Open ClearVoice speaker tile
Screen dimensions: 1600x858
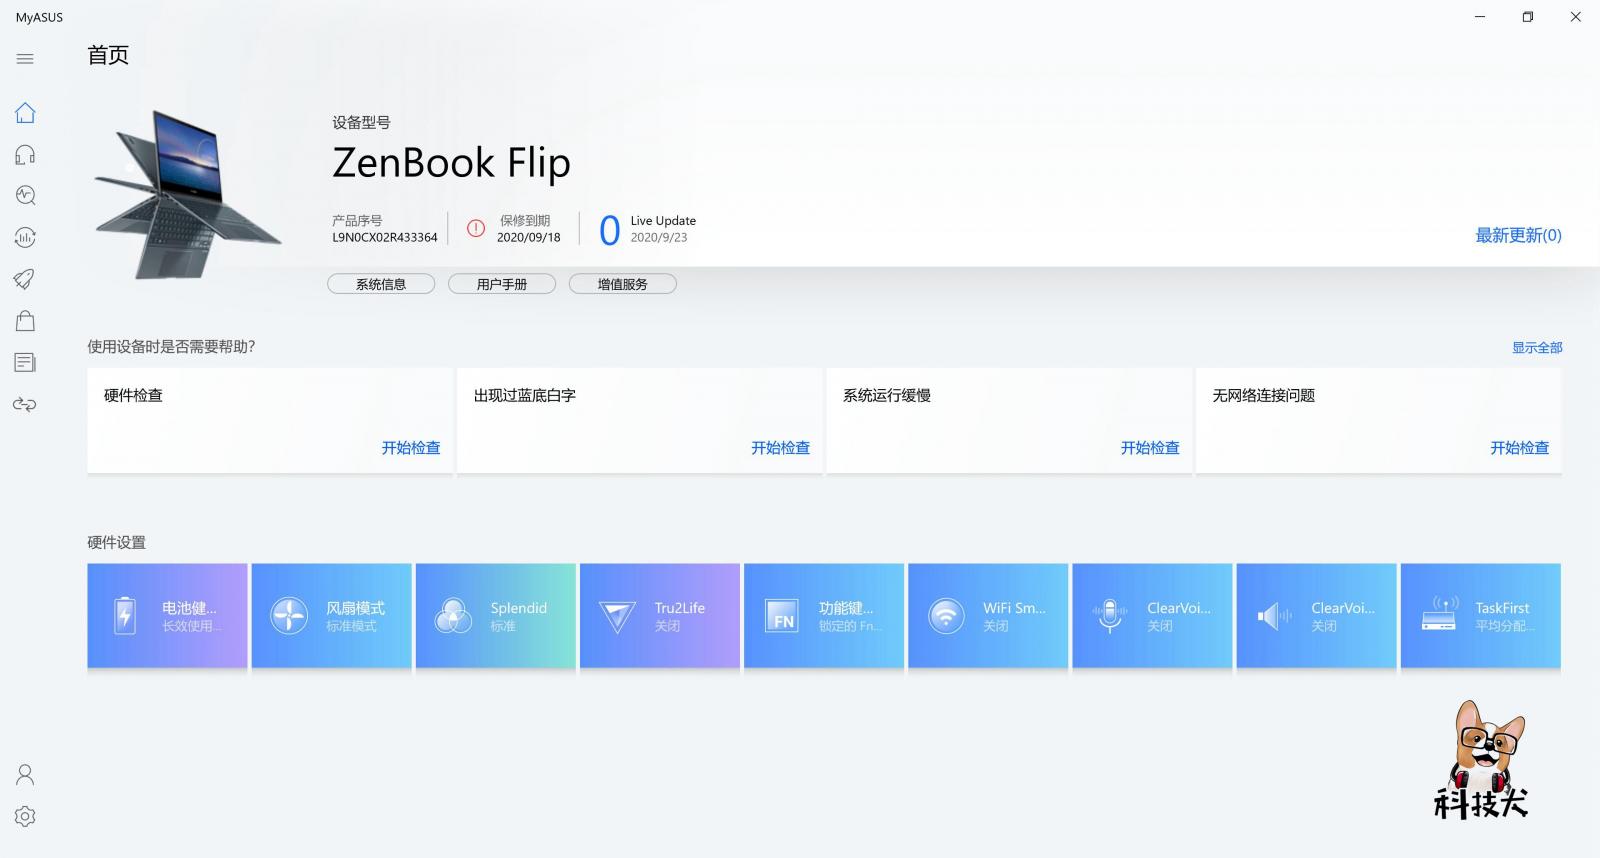coord(1316,616)
